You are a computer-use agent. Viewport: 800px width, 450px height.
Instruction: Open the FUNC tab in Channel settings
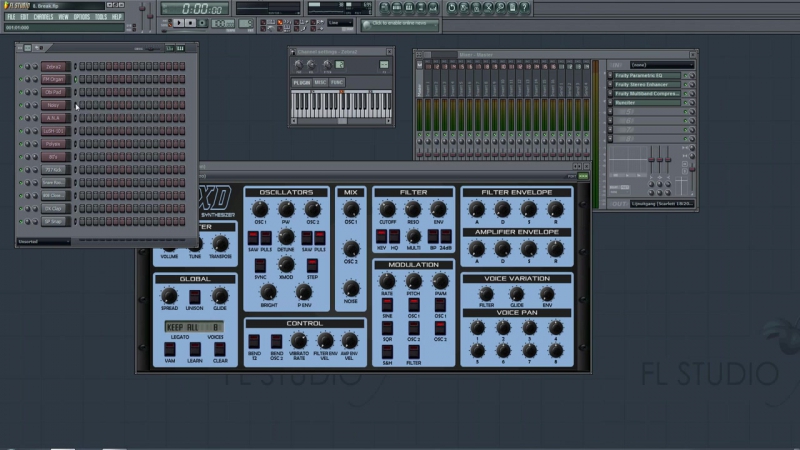point(337,82)
